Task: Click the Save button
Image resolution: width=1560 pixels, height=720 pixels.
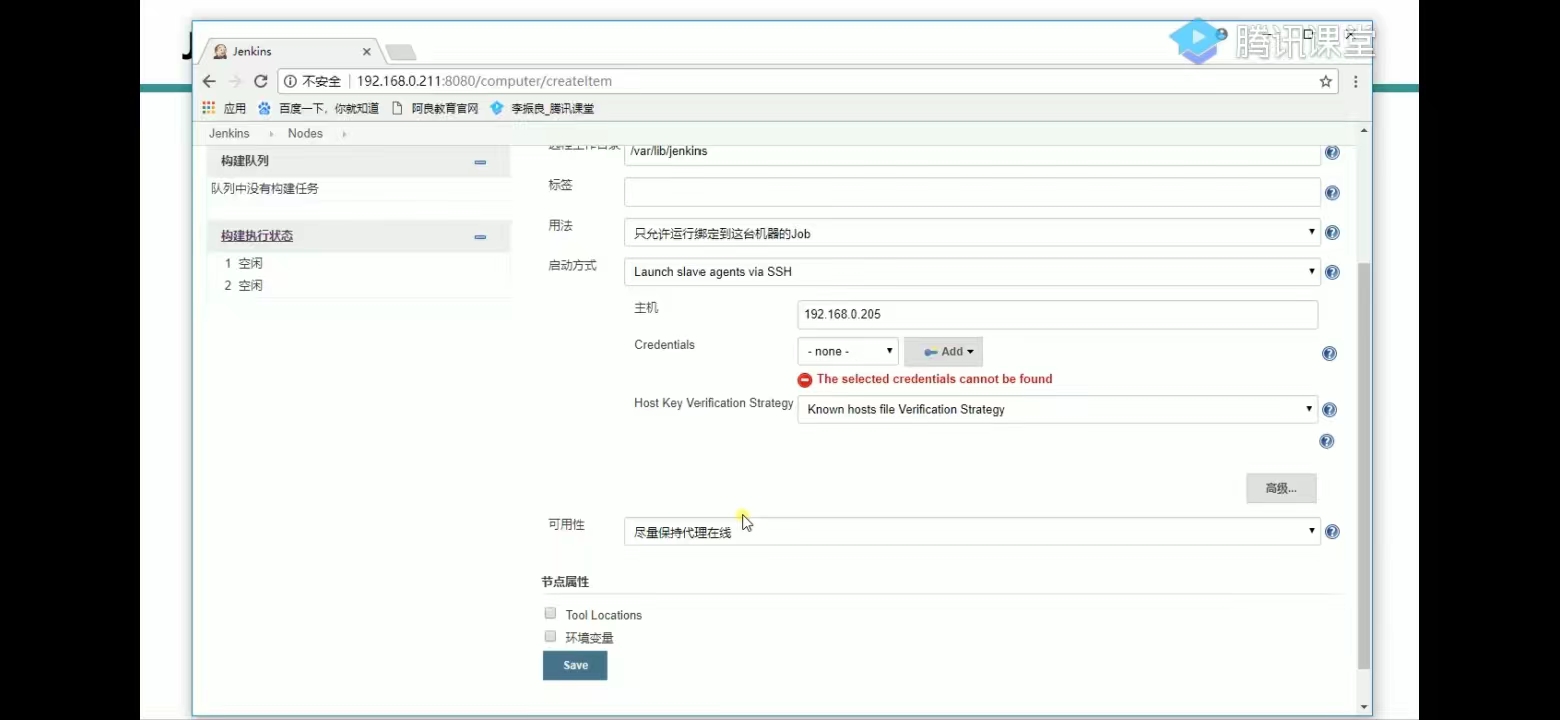Action: 575,666
